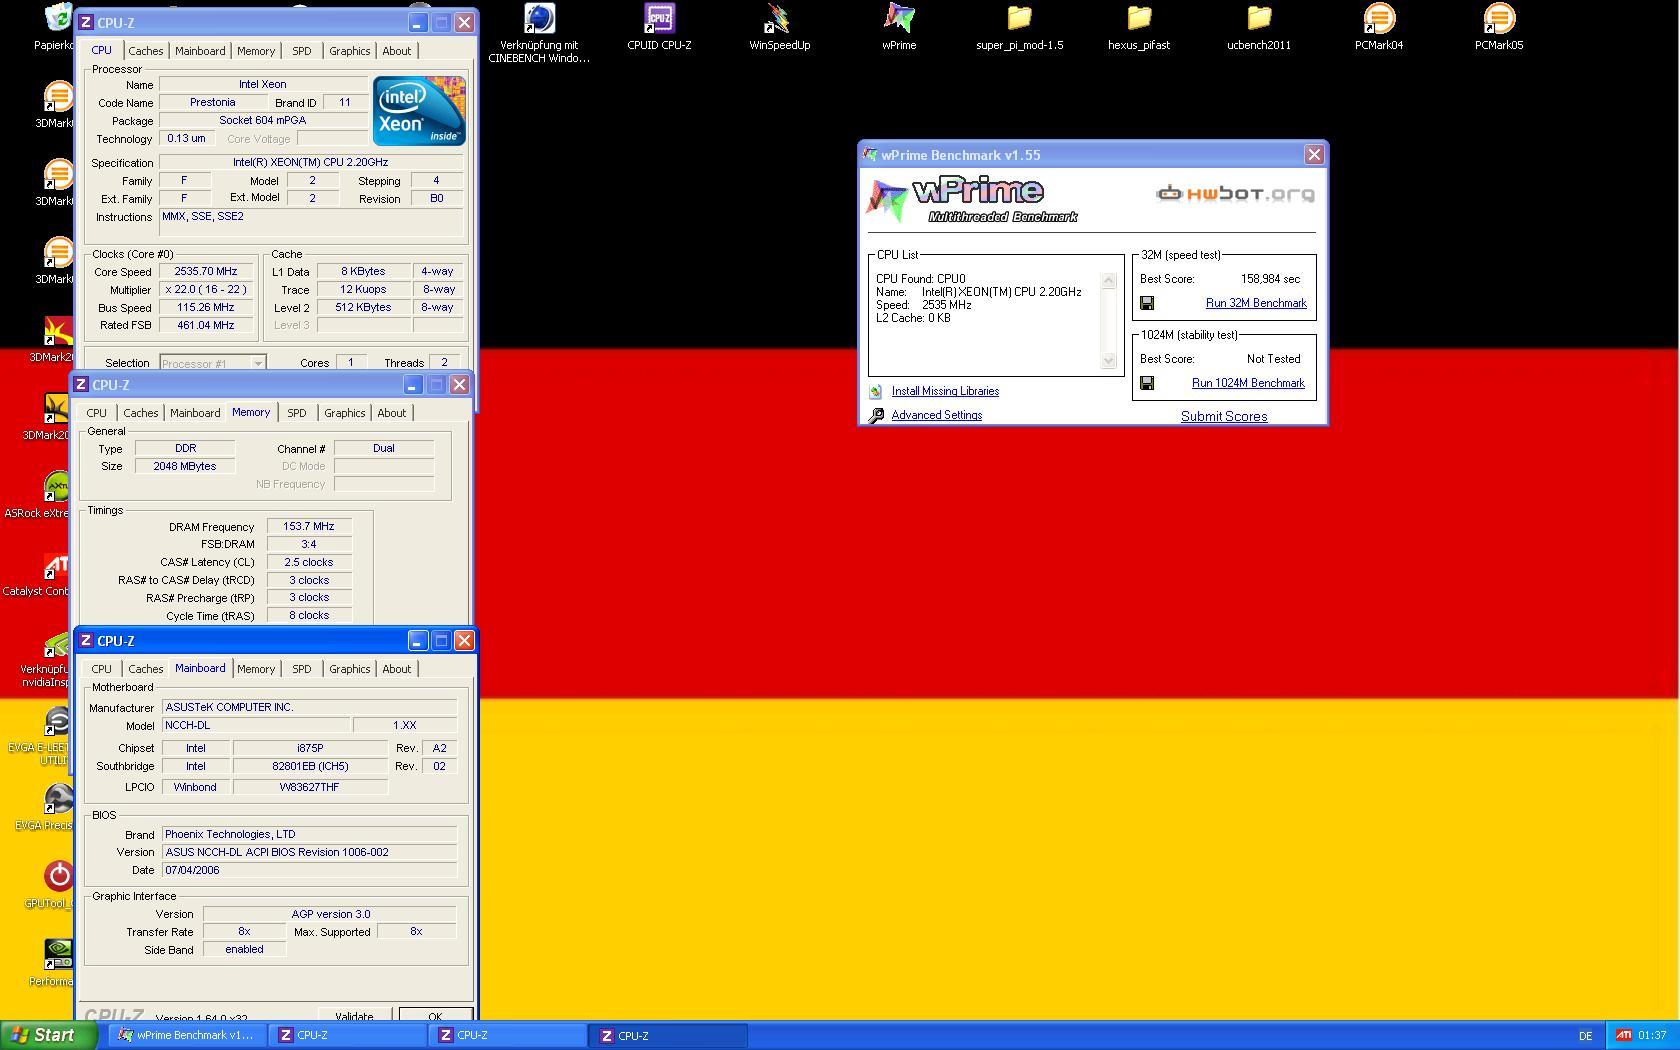
Task: Switch to Memory tab in bottom CPU-Z window
Action: [x=256, y=669]
